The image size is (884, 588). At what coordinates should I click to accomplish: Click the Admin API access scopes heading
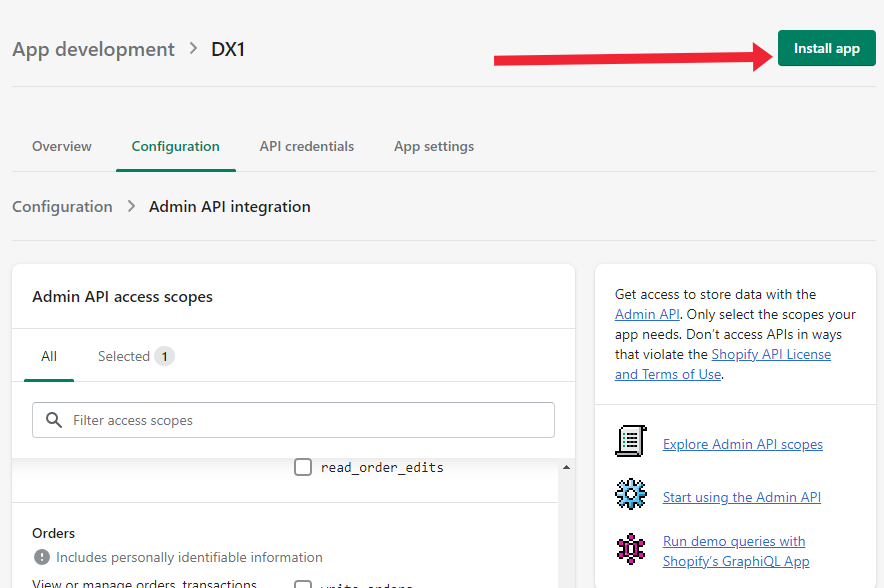(122, 297)
